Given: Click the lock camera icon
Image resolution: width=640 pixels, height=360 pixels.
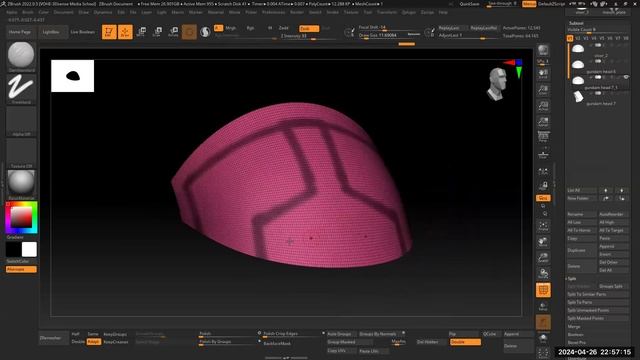Looking at the screenshot, I should point(543,186).
